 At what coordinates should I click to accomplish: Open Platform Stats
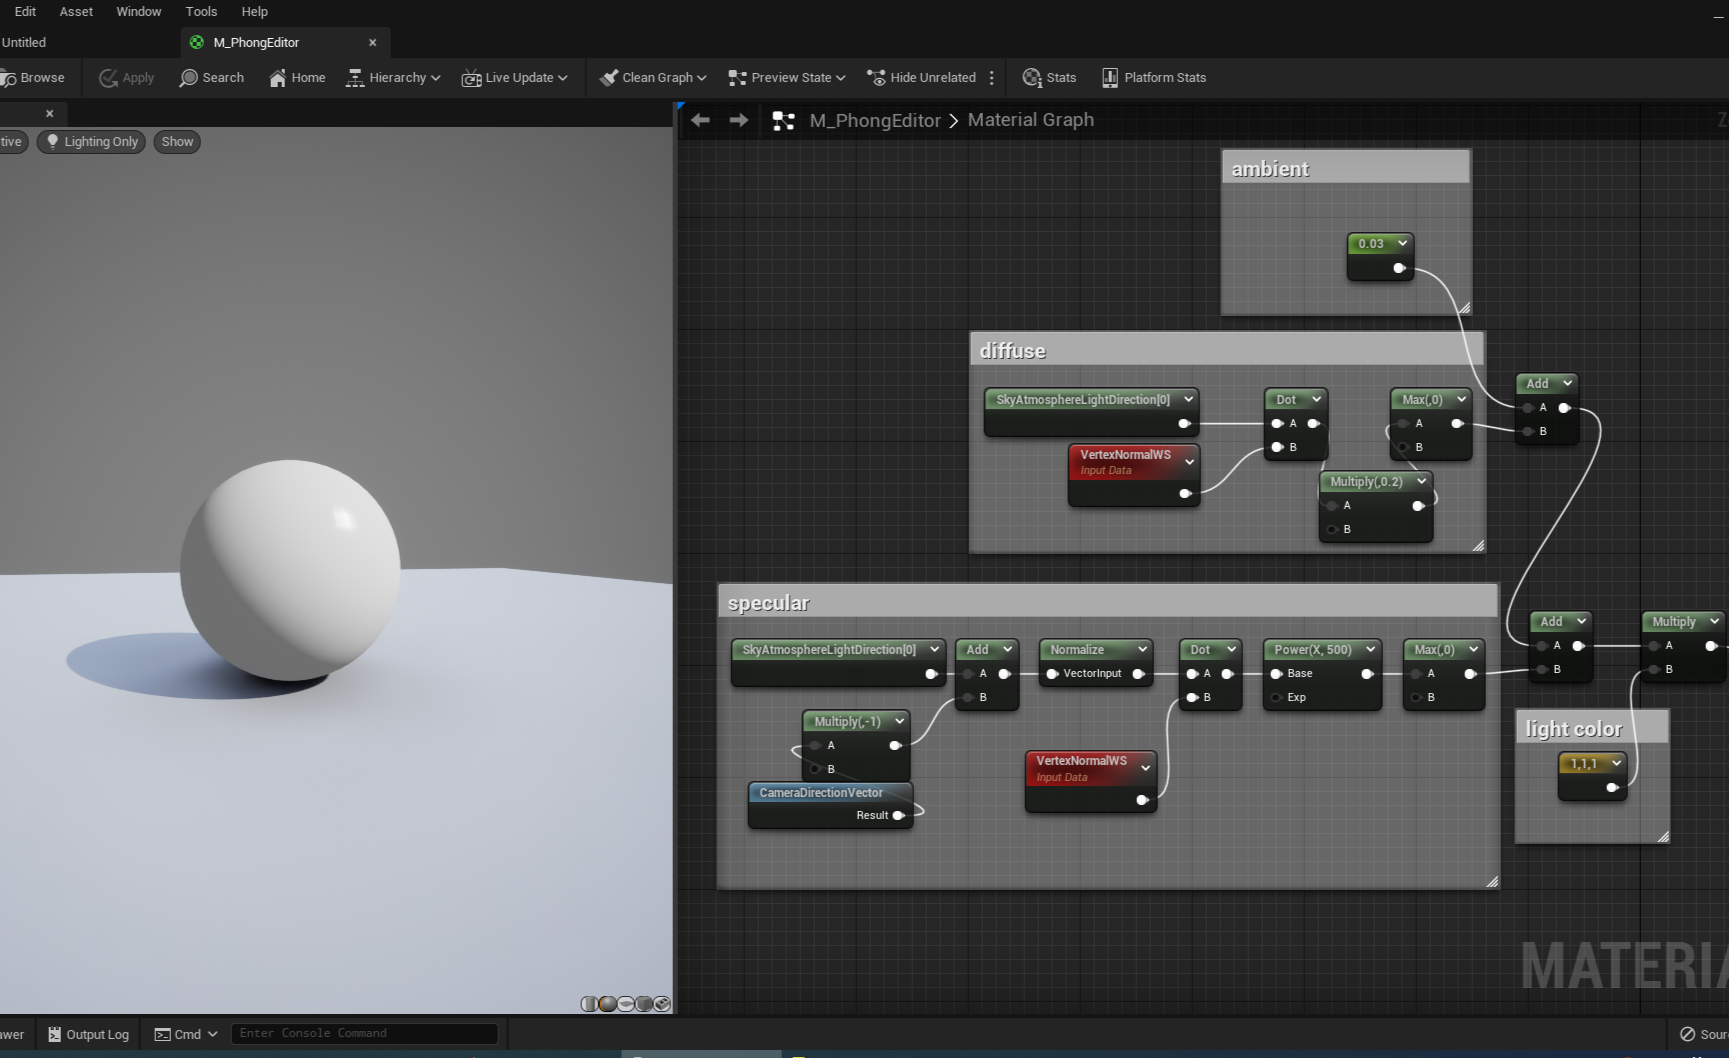(1153, 77)
